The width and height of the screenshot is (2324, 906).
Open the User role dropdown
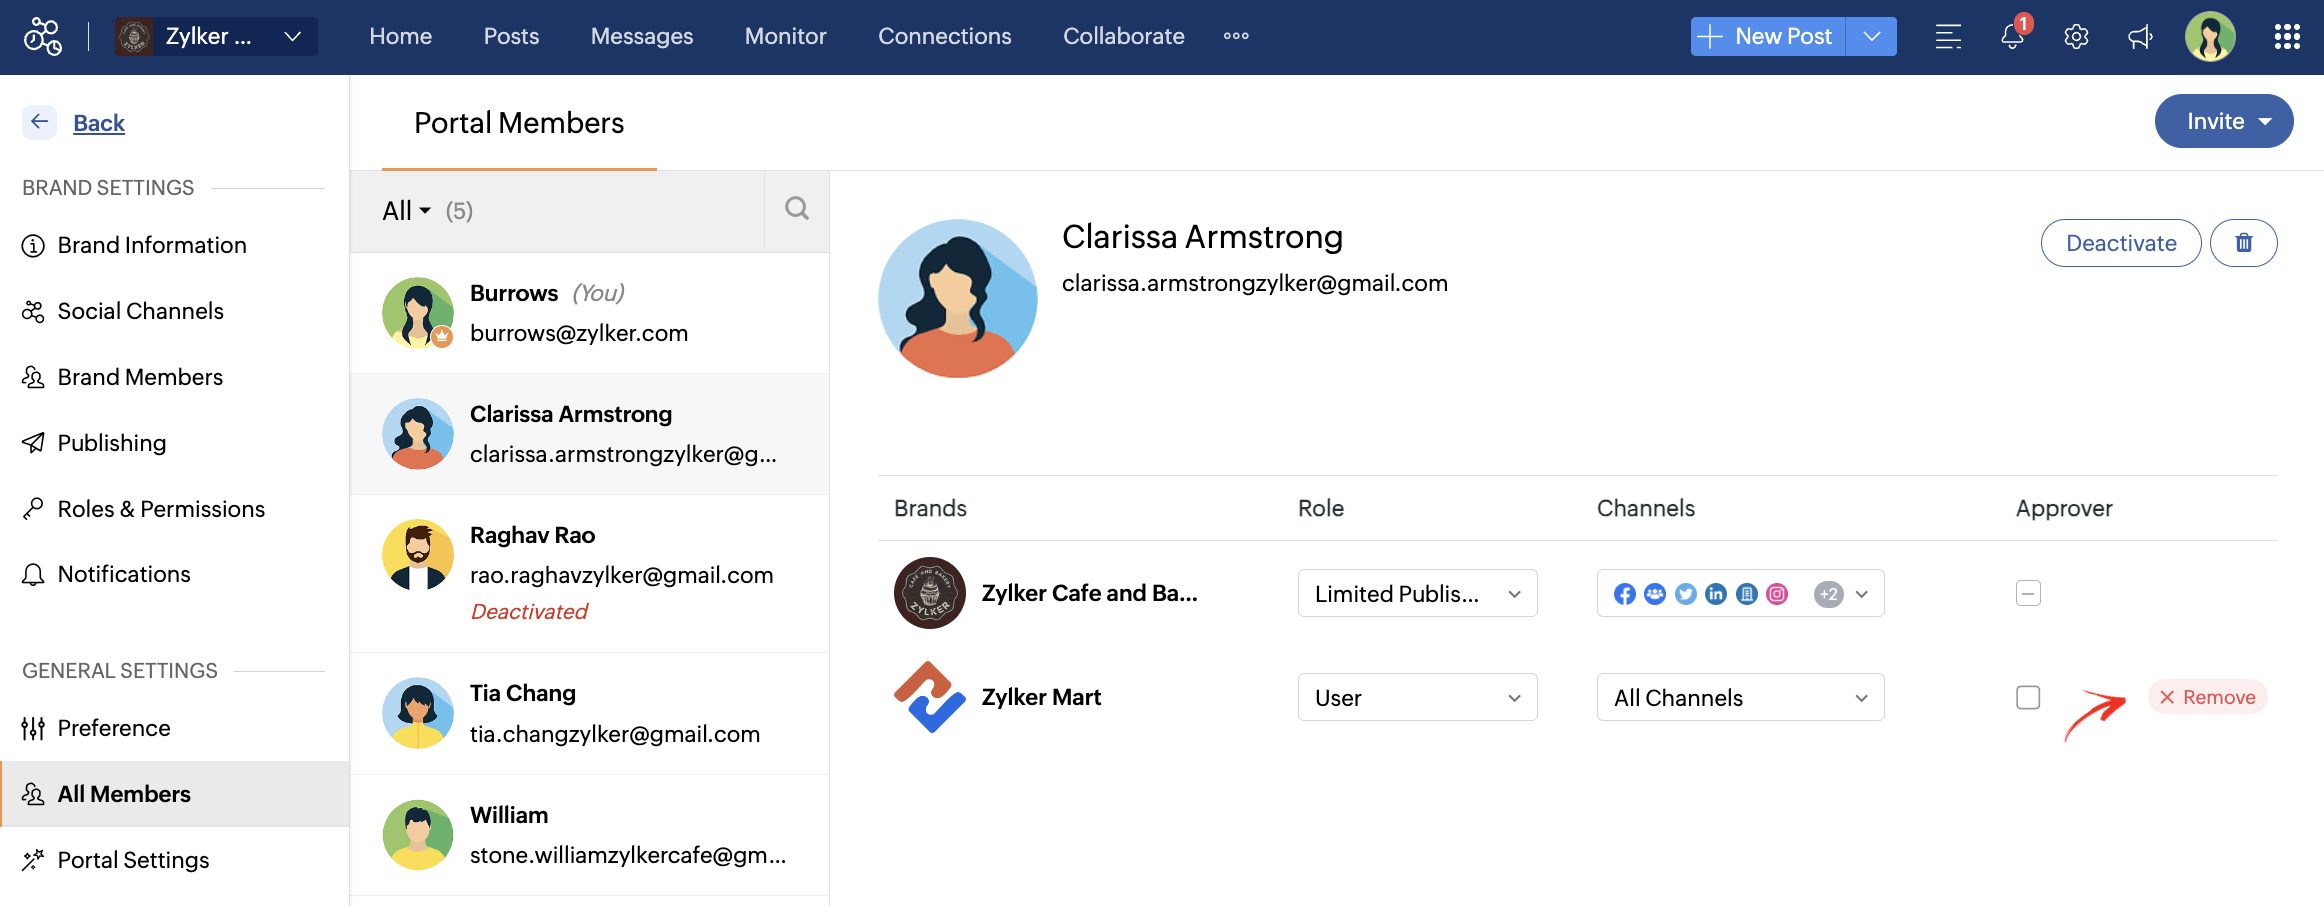click(1417, 697)
